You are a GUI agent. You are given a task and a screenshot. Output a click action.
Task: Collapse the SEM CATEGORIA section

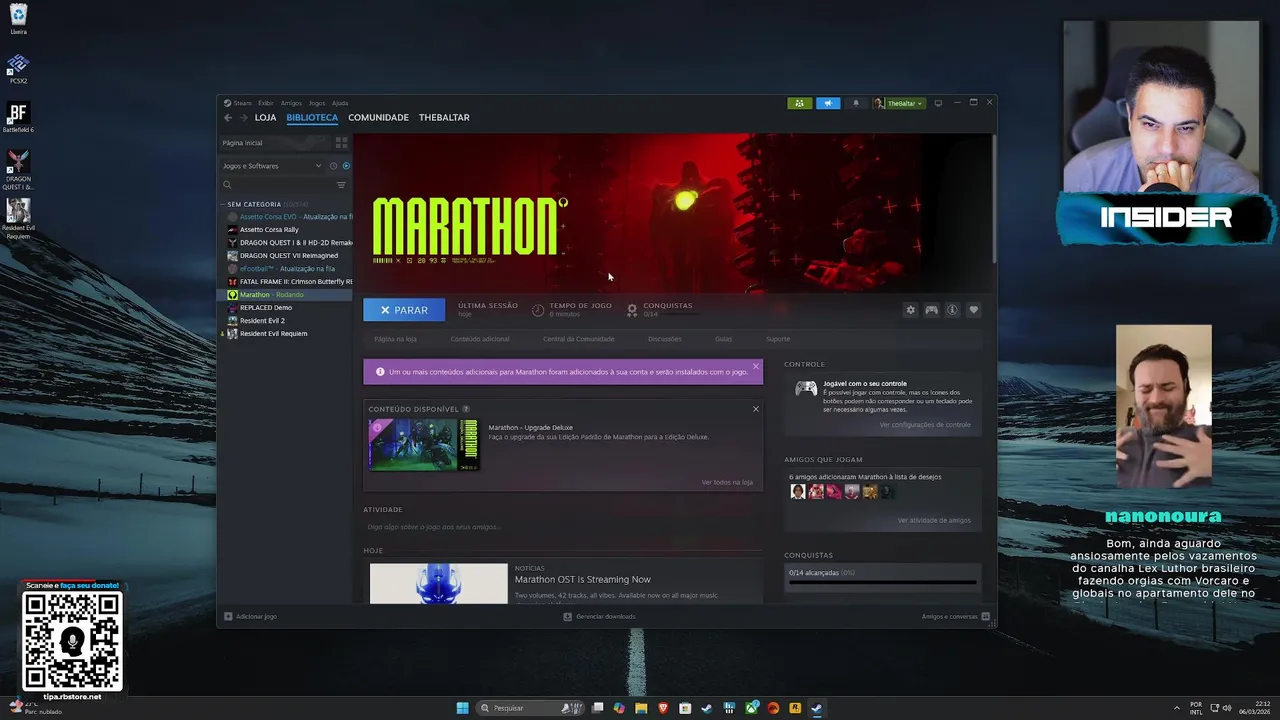pos(223,204)
